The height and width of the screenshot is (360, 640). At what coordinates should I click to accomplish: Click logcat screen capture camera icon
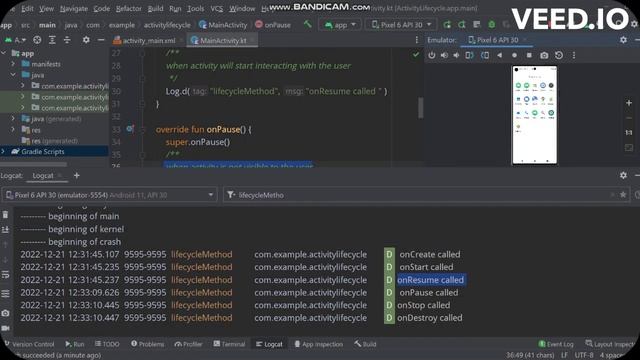click(5, 313)
